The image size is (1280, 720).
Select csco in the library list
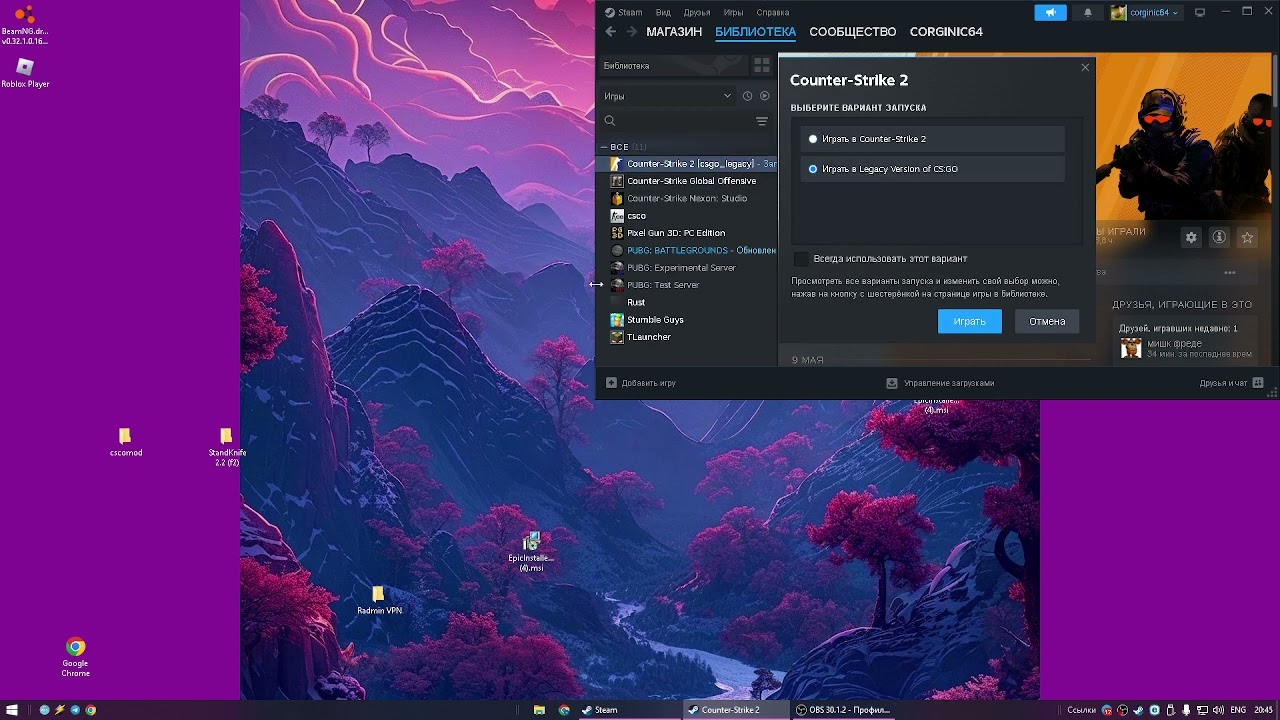coord(688,216)
